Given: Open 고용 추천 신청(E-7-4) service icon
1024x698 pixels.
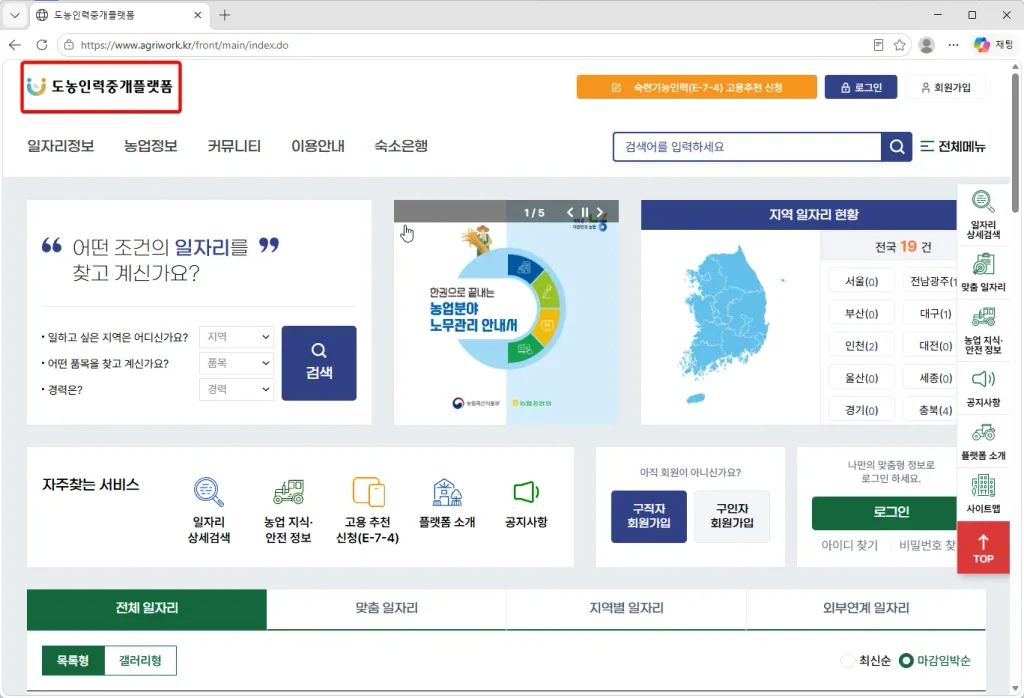Looking at the screenshot, I should pos(367,510).
